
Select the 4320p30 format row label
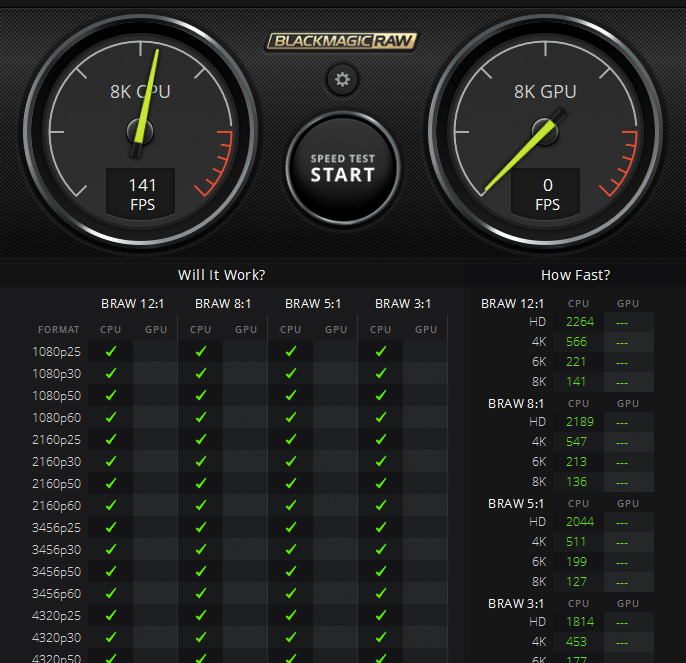tap(56, 638)
